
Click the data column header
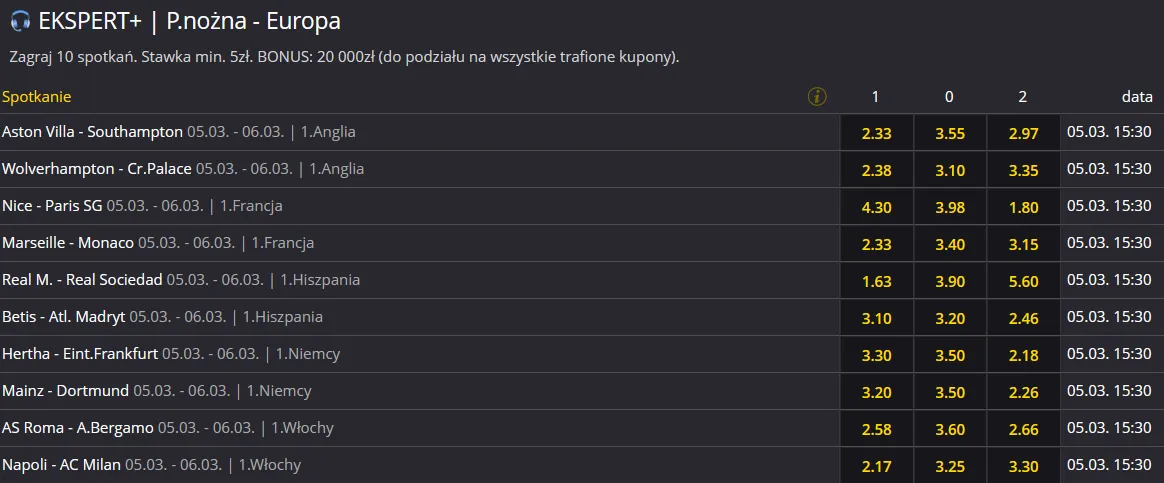tap(1137, 96)
